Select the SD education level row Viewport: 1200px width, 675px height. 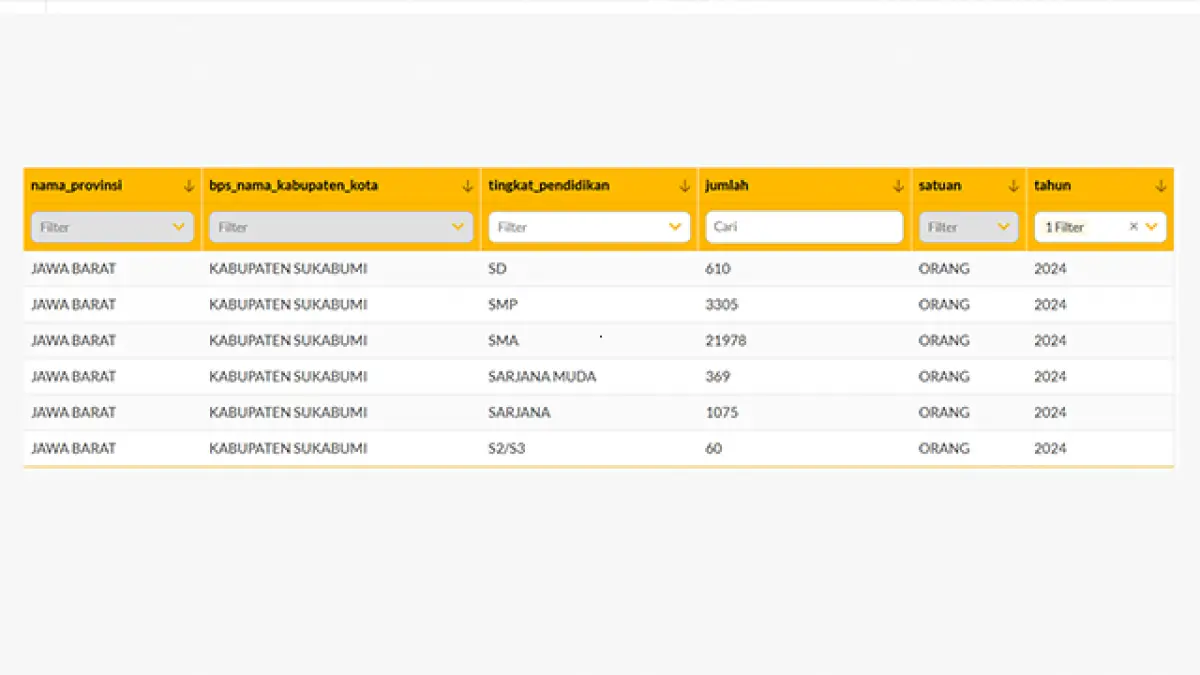point(498,269)
